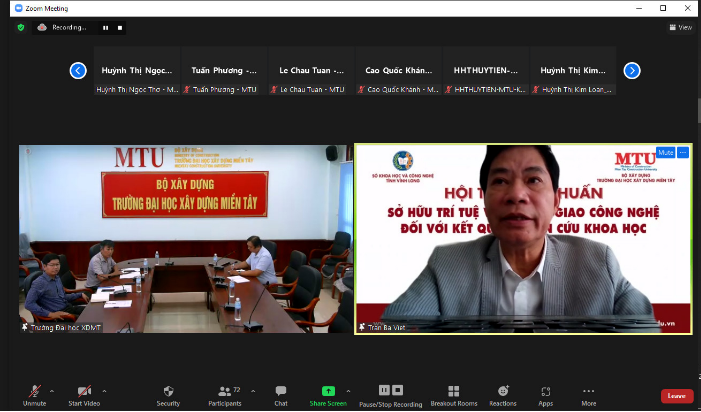Click the Trần Bá Việt speaker video
The height and width of the screenshot is (412, 701).
click(x=524, y=239)
